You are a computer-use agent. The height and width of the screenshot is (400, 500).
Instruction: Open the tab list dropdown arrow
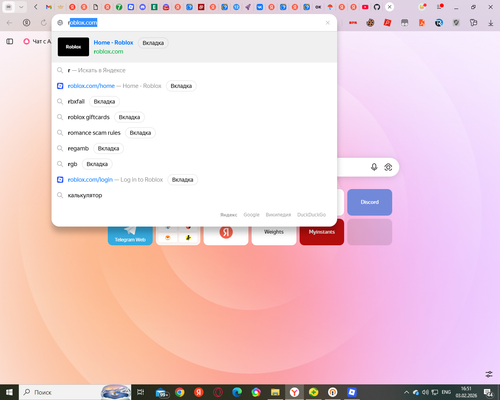click(21, 7)
